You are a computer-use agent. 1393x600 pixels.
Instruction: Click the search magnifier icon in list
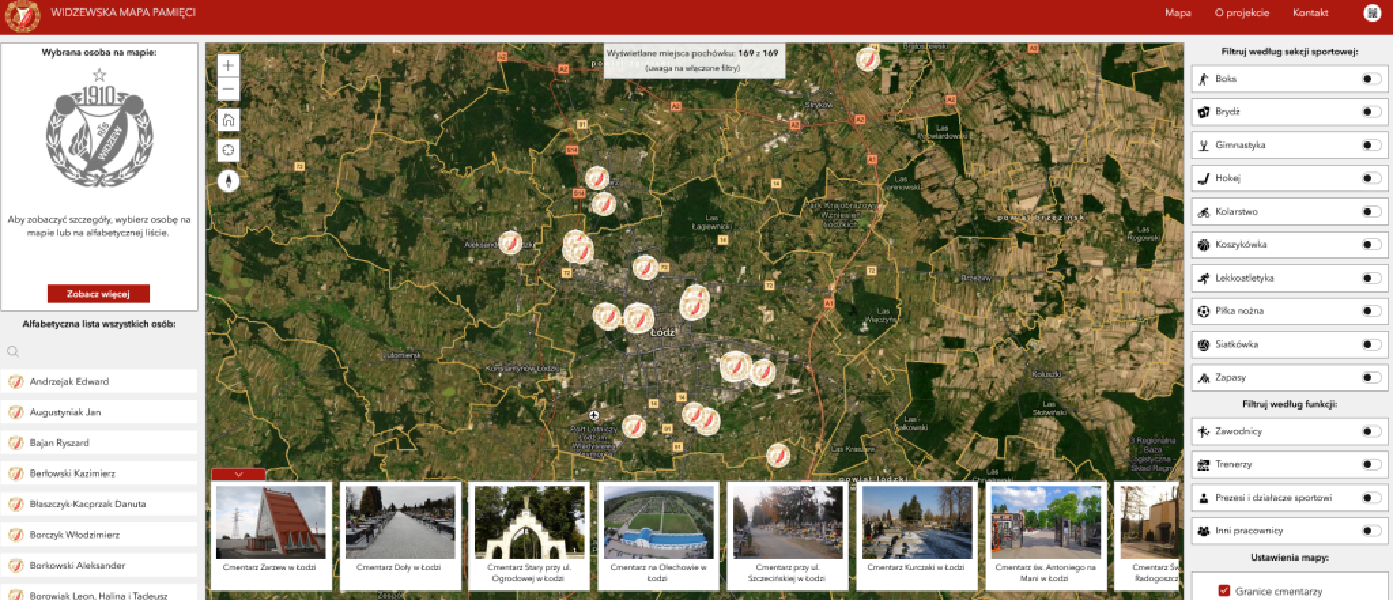pos(13,352)
